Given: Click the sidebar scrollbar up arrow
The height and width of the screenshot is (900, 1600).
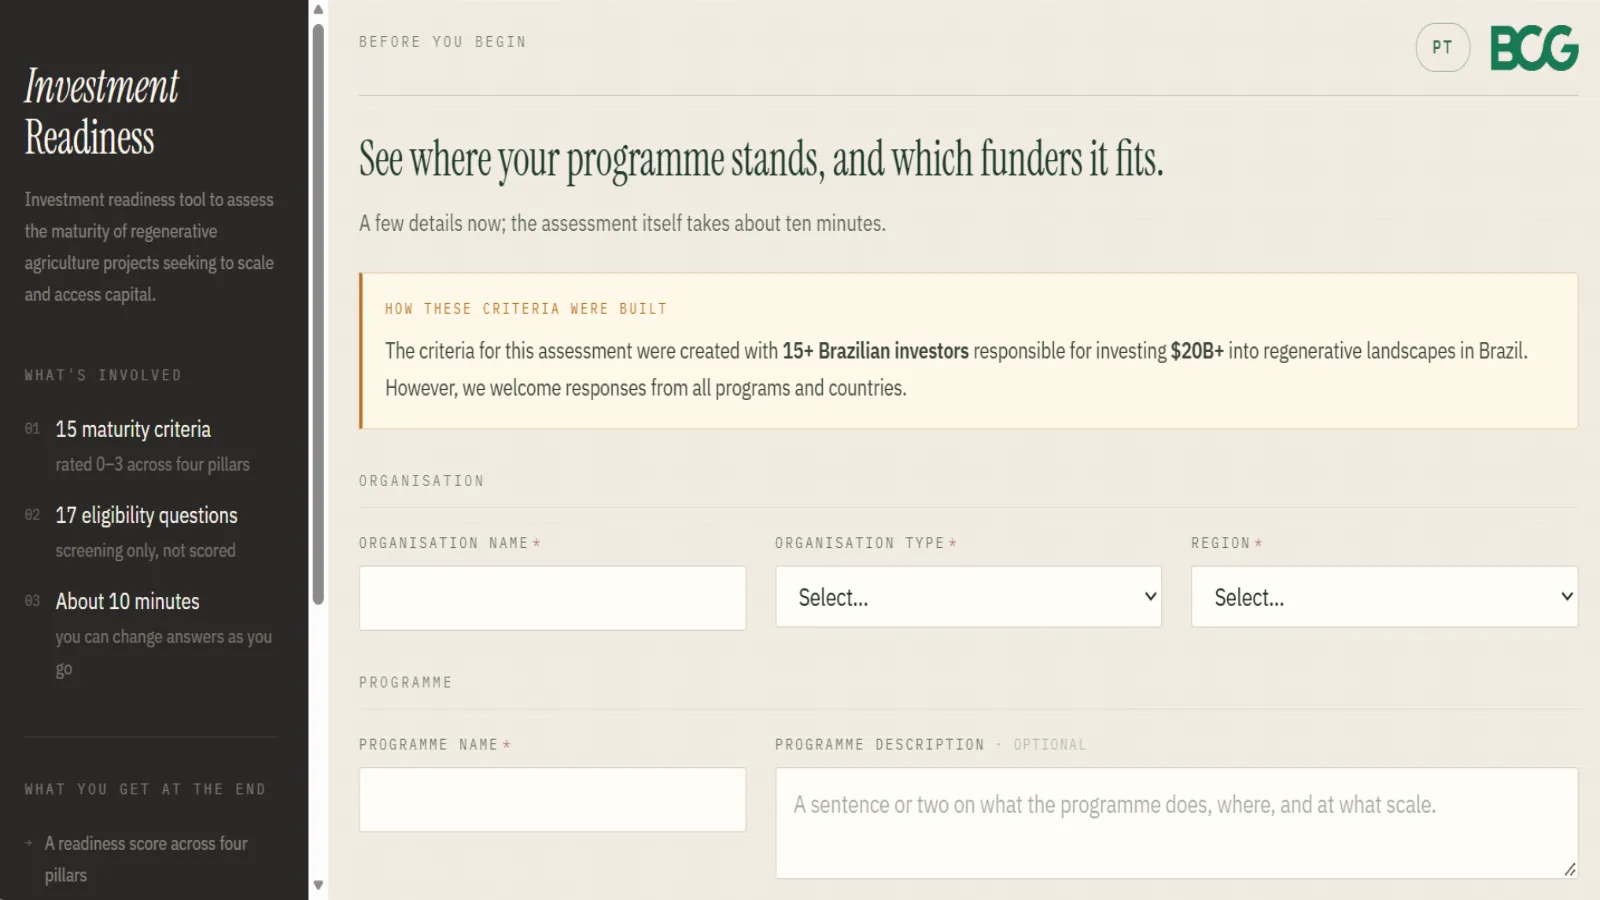Looking at the screenshot, I should click(x=318, y=10).
